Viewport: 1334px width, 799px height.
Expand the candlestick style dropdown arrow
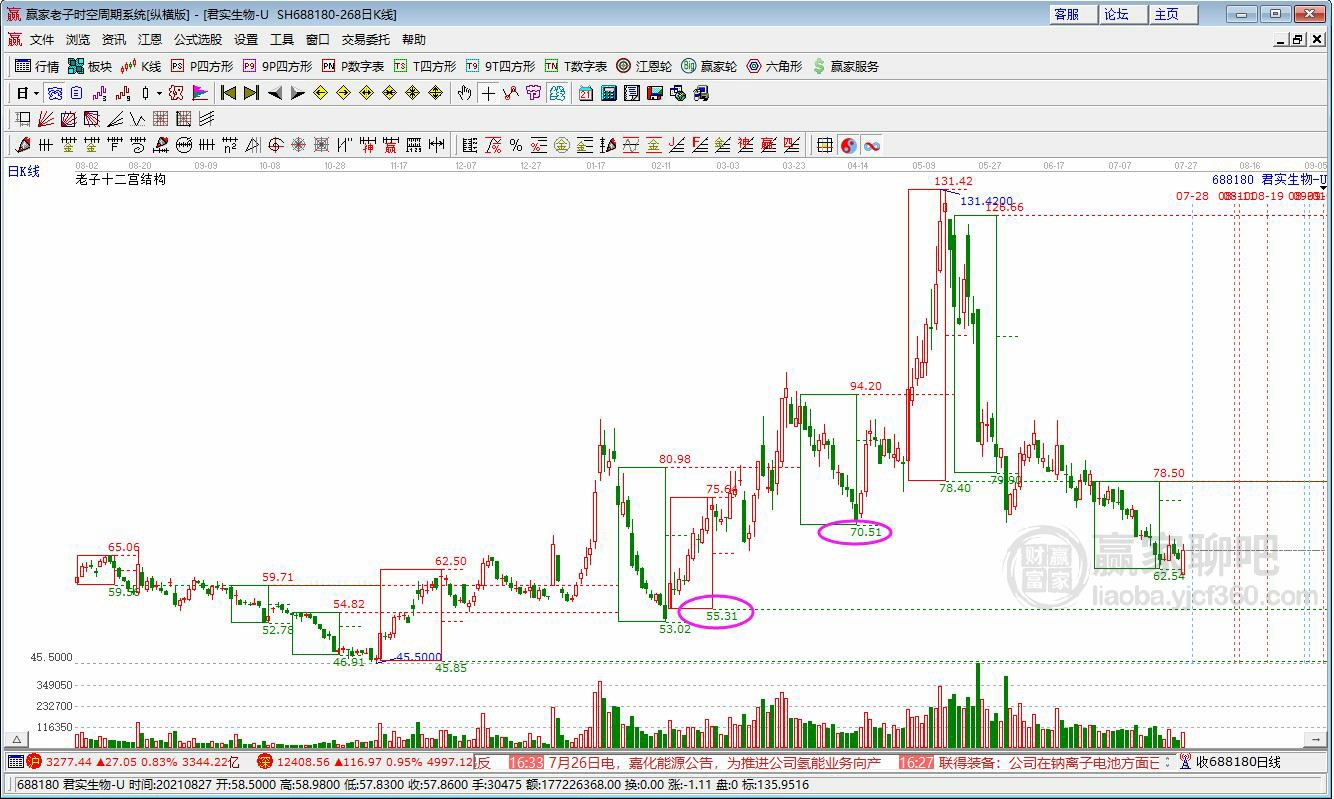tap(159, 93)
